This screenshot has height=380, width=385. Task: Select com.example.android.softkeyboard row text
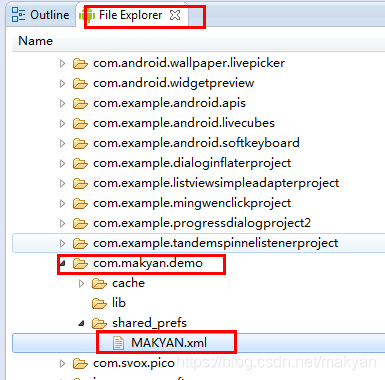[196, 143]
